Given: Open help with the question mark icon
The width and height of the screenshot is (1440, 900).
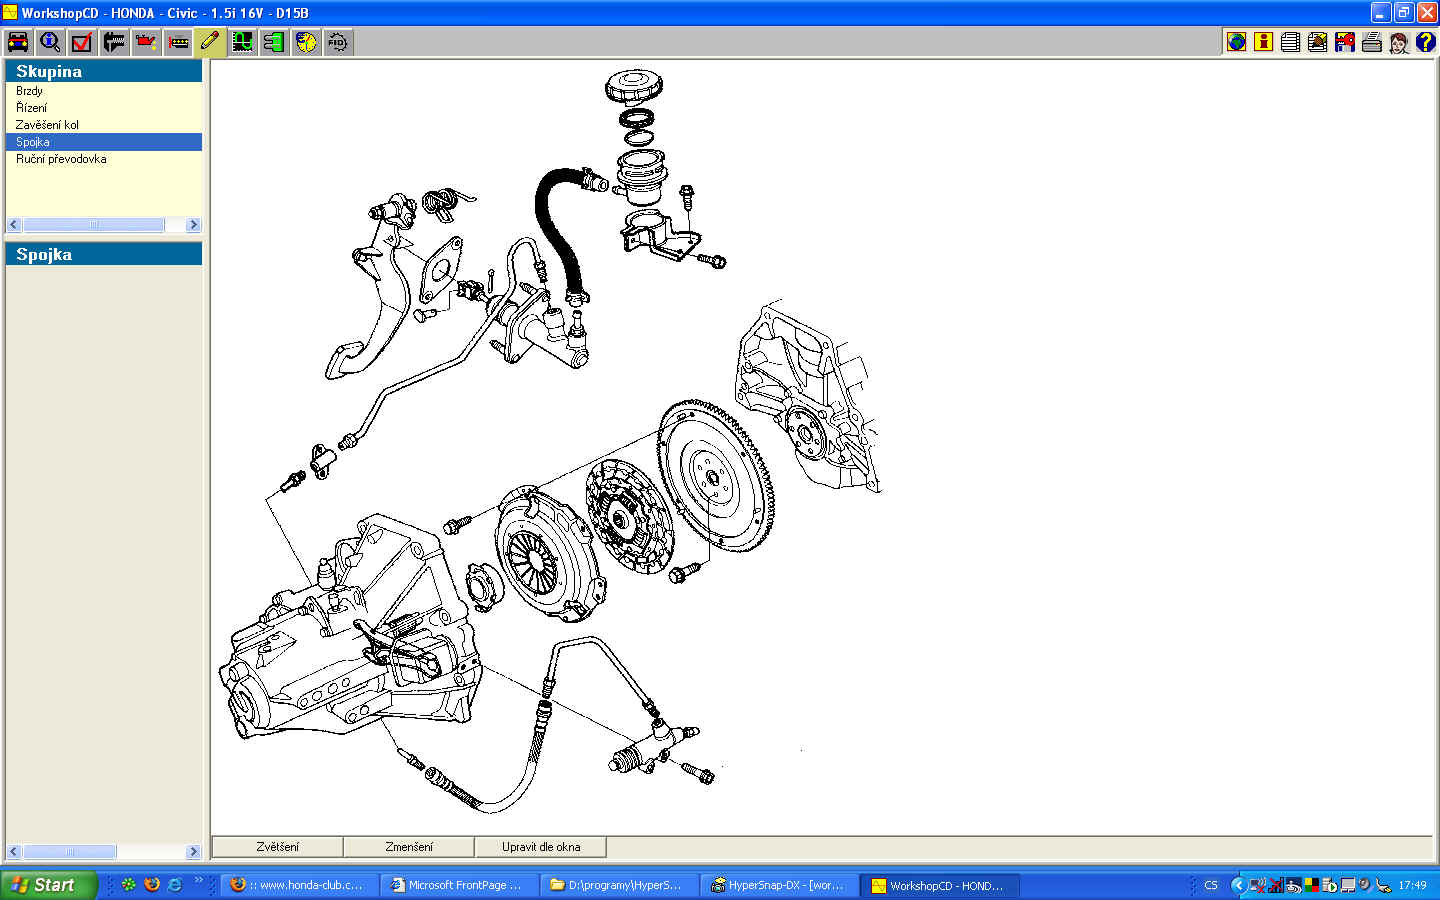Looking at the screenshot, I should [1426, 42].
